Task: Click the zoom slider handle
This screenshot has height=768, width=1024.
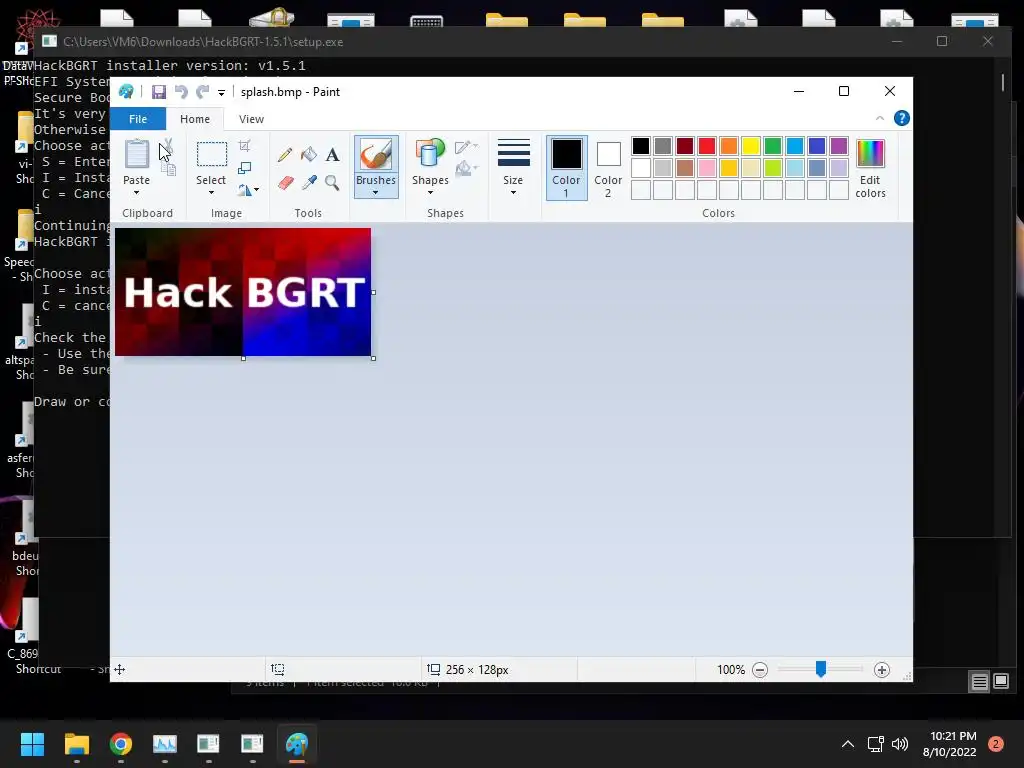Action: tap(821, 669)
